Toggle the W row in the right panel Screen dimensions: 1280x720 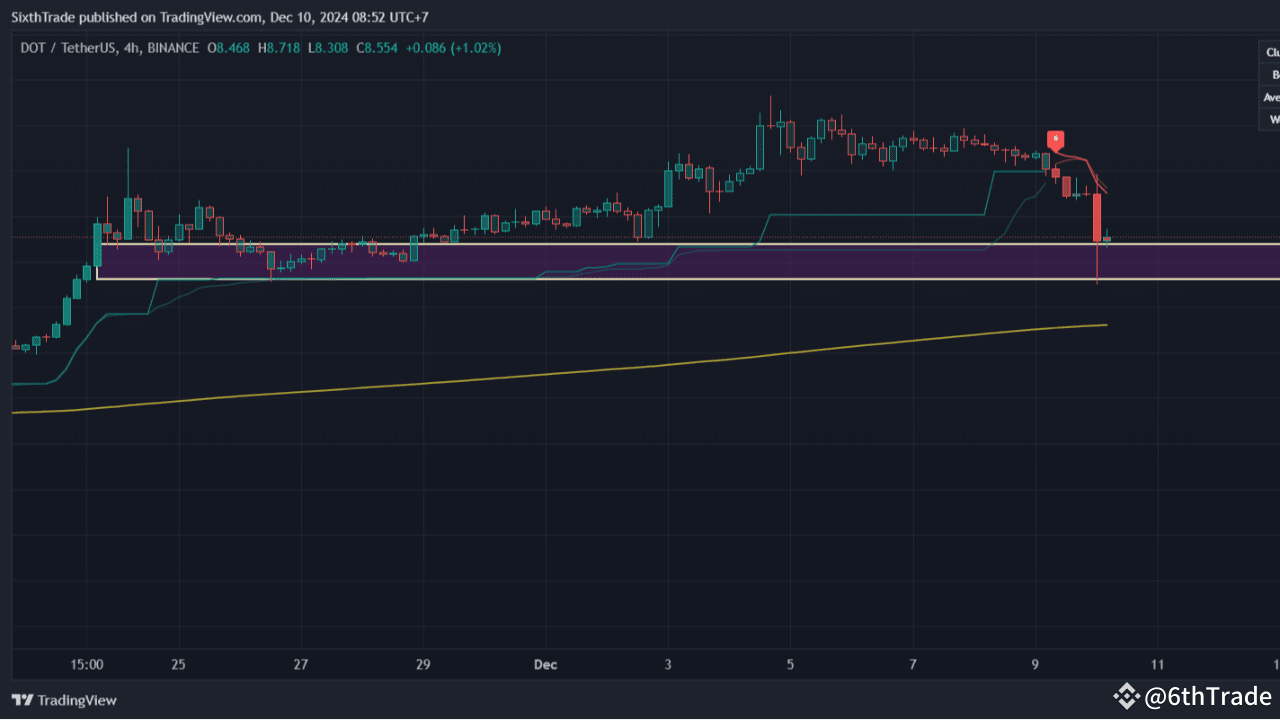[x=1272, y=119]
